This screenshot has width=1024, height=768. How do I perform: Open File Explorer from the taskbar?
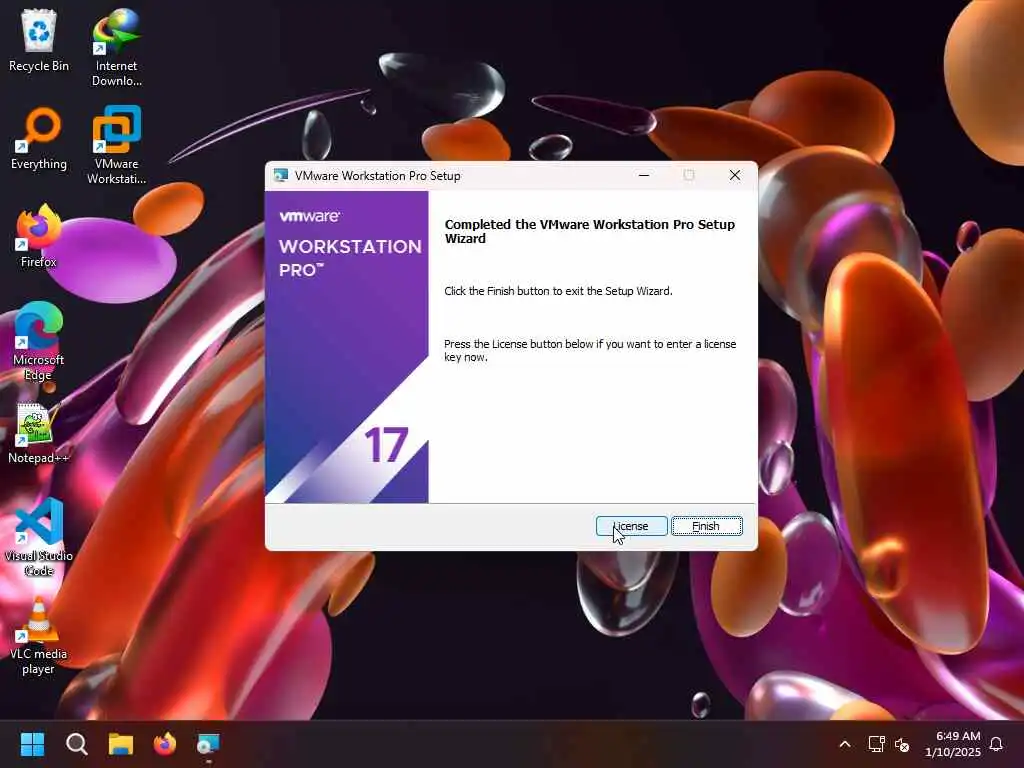121,744
